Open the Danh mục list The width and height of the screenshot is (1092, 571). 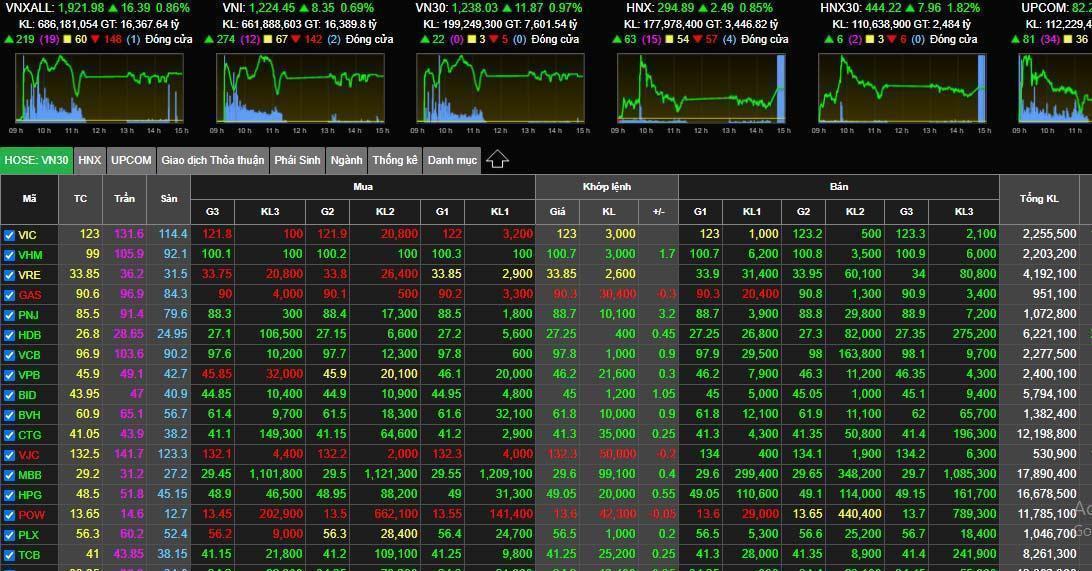click(452, 160)
